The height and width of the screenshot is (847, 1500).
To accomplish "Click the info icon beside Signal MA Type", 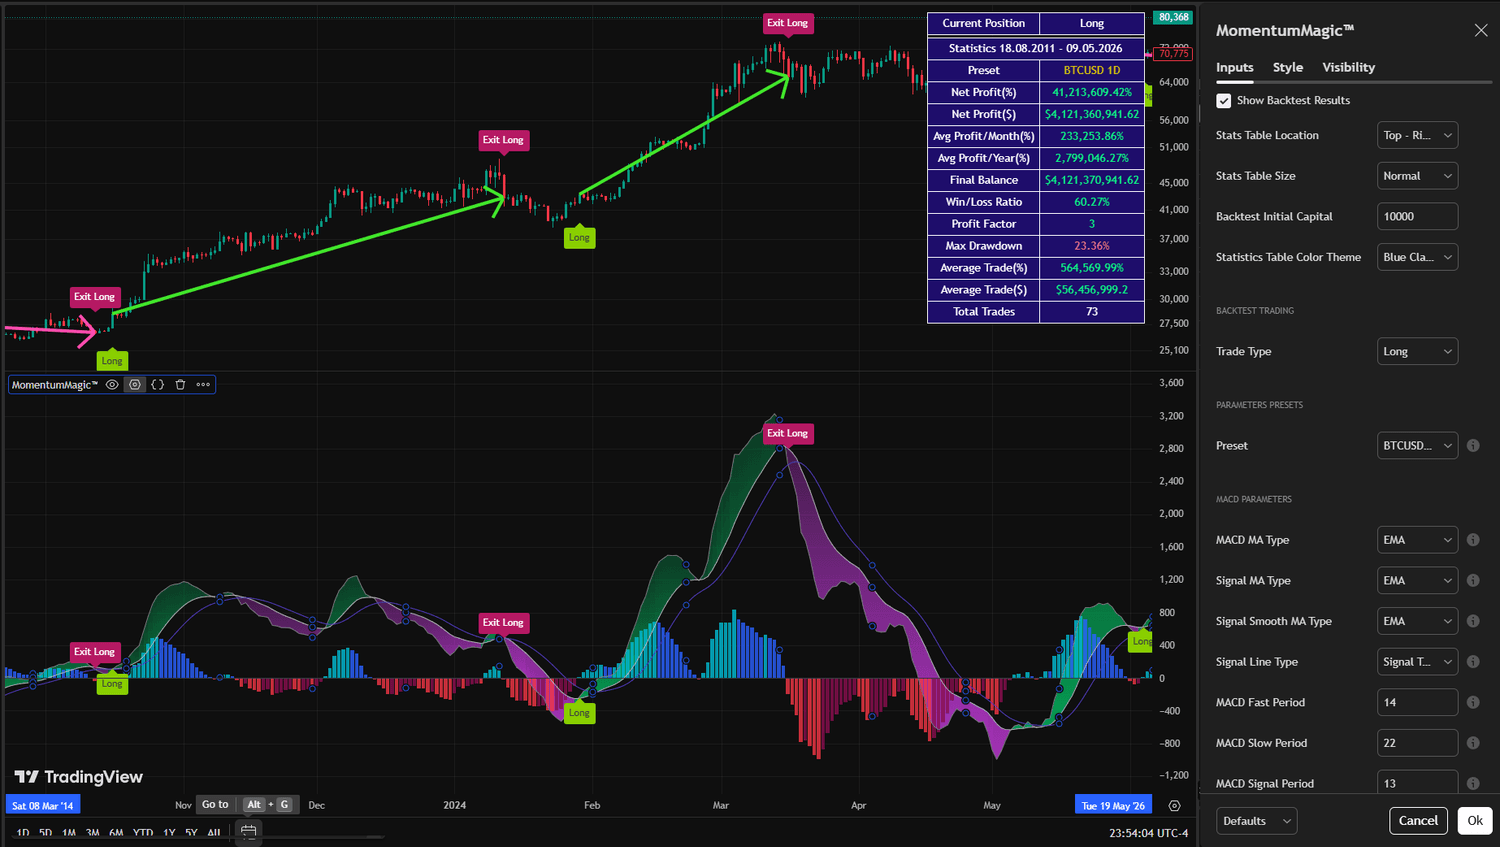I will pos(1473,581).
